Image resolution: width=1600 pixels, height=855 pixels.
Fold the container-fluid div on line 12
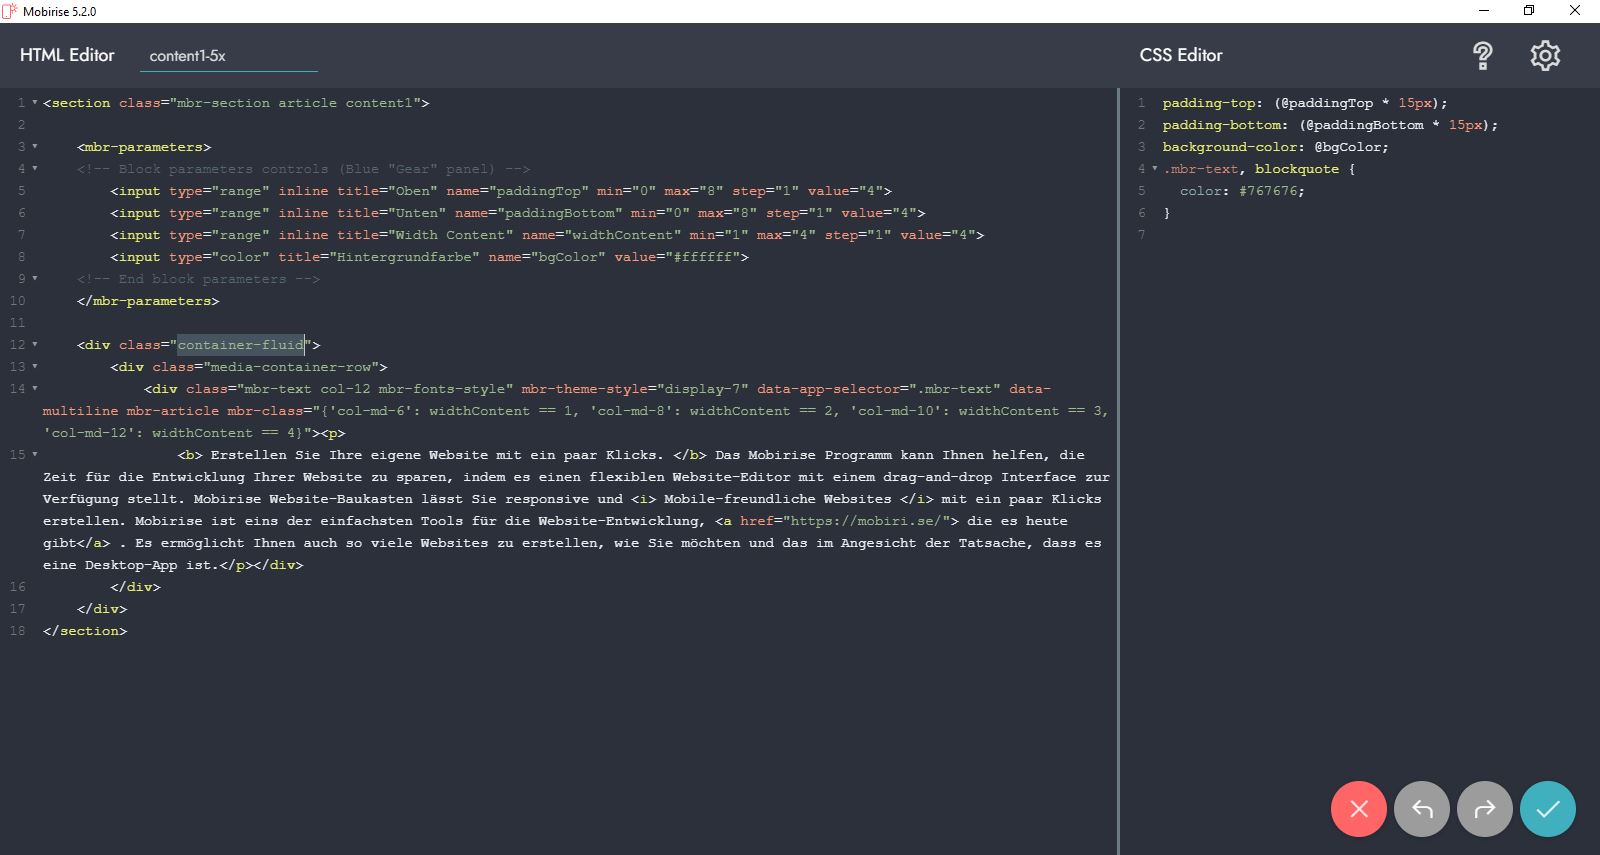coord(35,345)
